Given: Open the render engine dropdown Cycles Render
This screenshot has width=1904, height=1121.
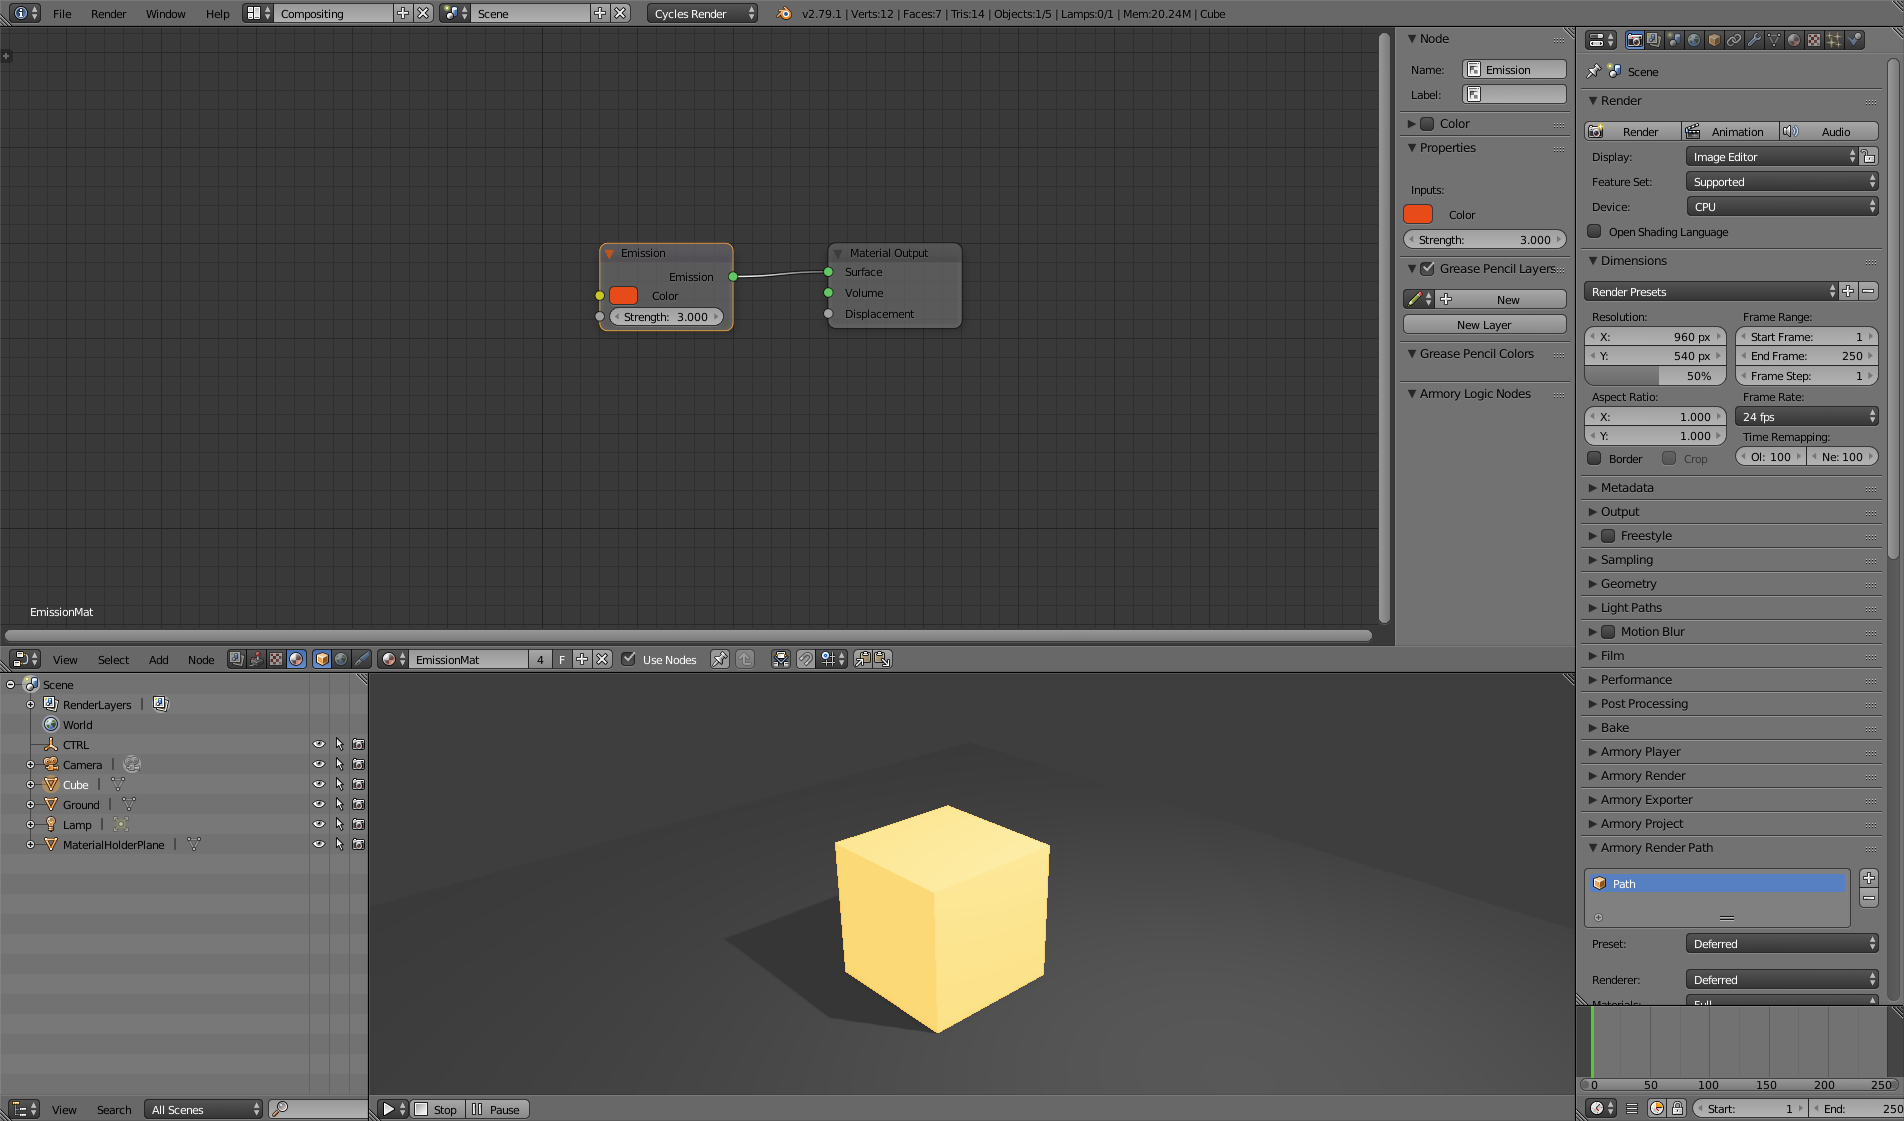Looking at the screenshot, I should point(703,14).
